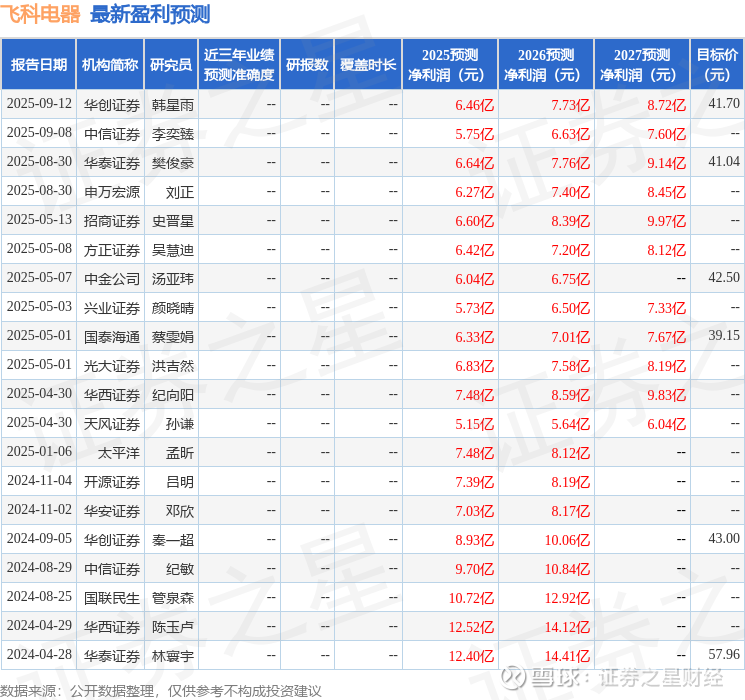
Task: Click institution 申万宏源
Action: 112,192
